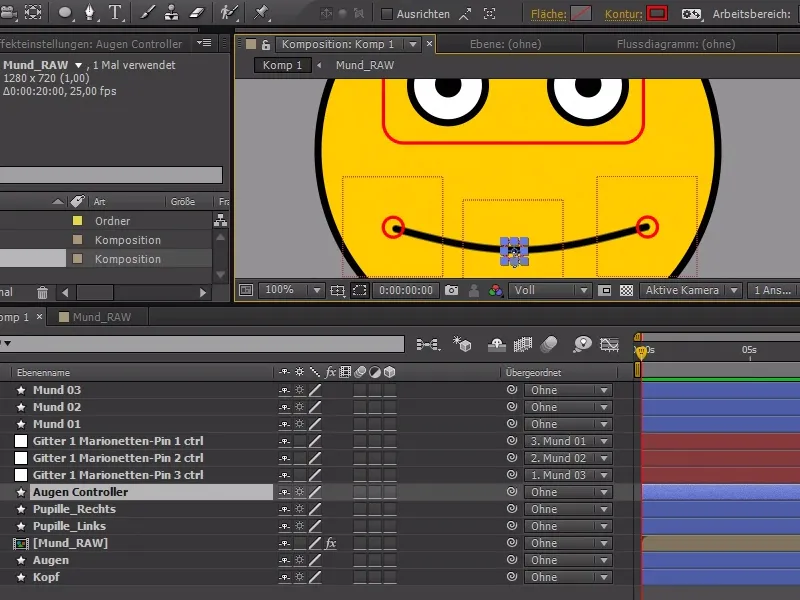
Task: Toggle the transparency grid icon
Action: pos(627,290)
